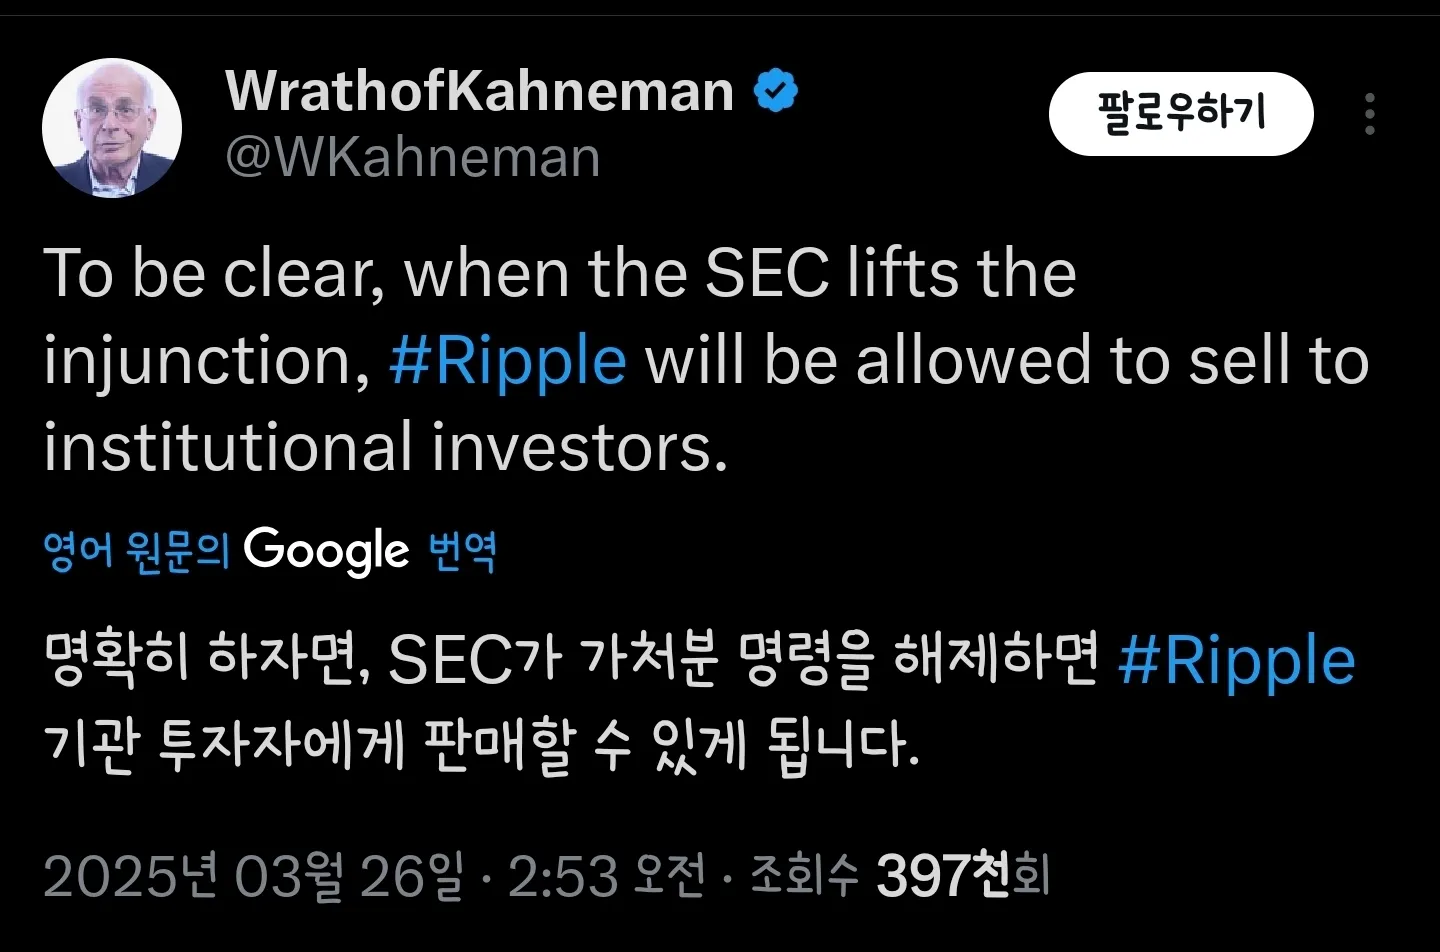Image resolution: width=1440 pixels, height=952 pixels.
Task: Click the blue verified badge
Action: click(775, 91)
